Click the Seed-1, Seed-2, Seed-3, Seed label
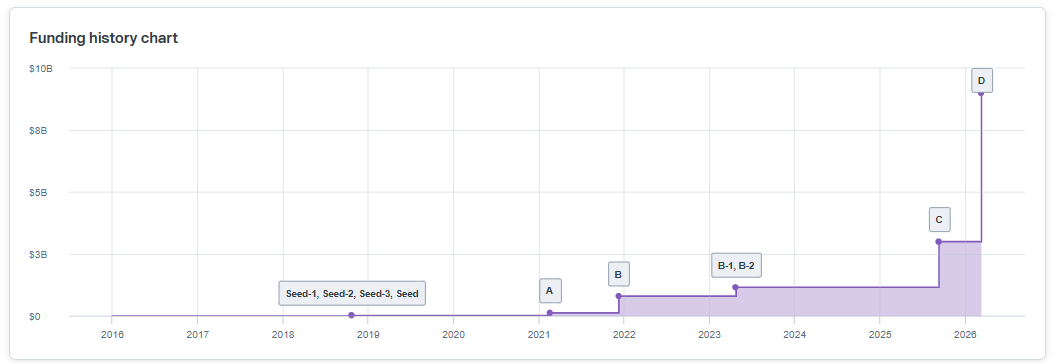Screen dimensions: 1057x364 [352, 293]
